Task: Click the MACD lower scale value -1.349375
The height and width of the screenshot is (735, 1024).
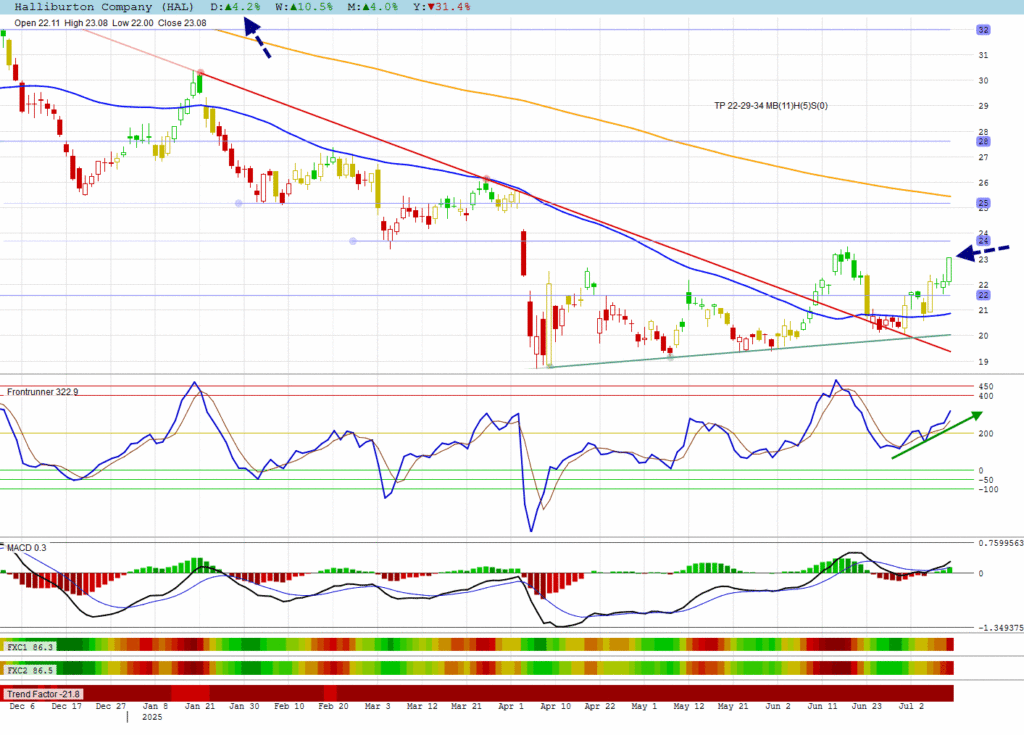Action: click(1000, 628)
